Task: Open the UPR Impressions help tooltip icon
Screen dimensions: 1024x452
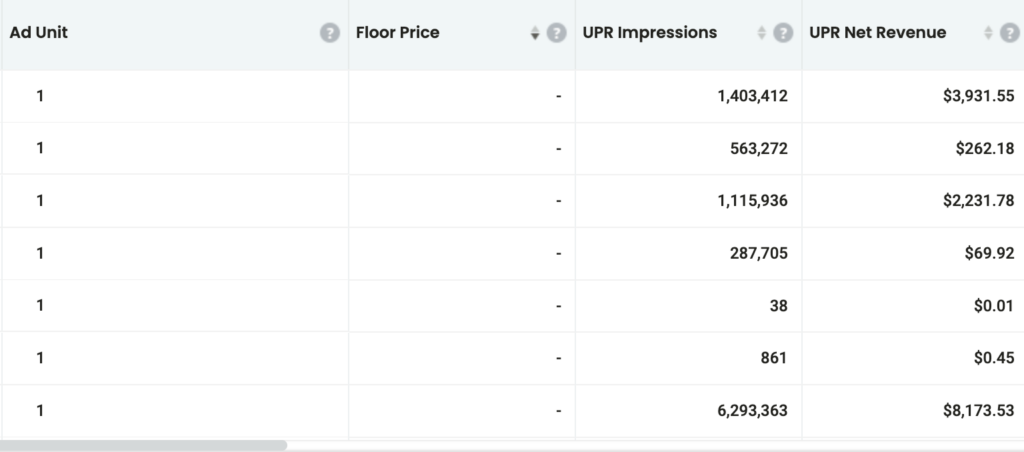Action: coord(783,33)
